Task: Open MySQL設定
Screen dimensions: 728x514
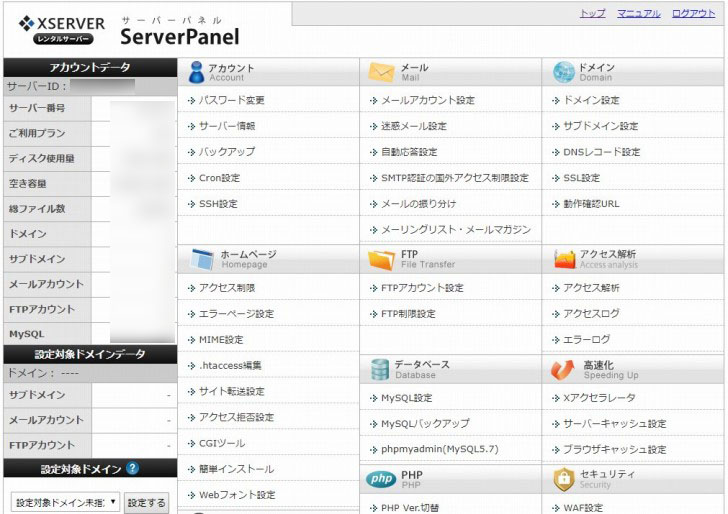Action: 406,397
